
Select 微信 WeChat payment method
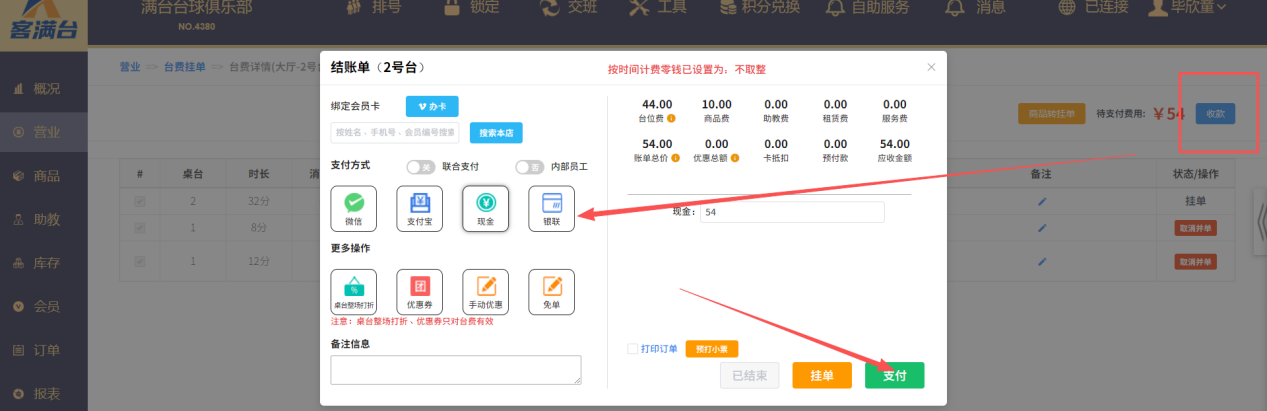pos(354,208)
